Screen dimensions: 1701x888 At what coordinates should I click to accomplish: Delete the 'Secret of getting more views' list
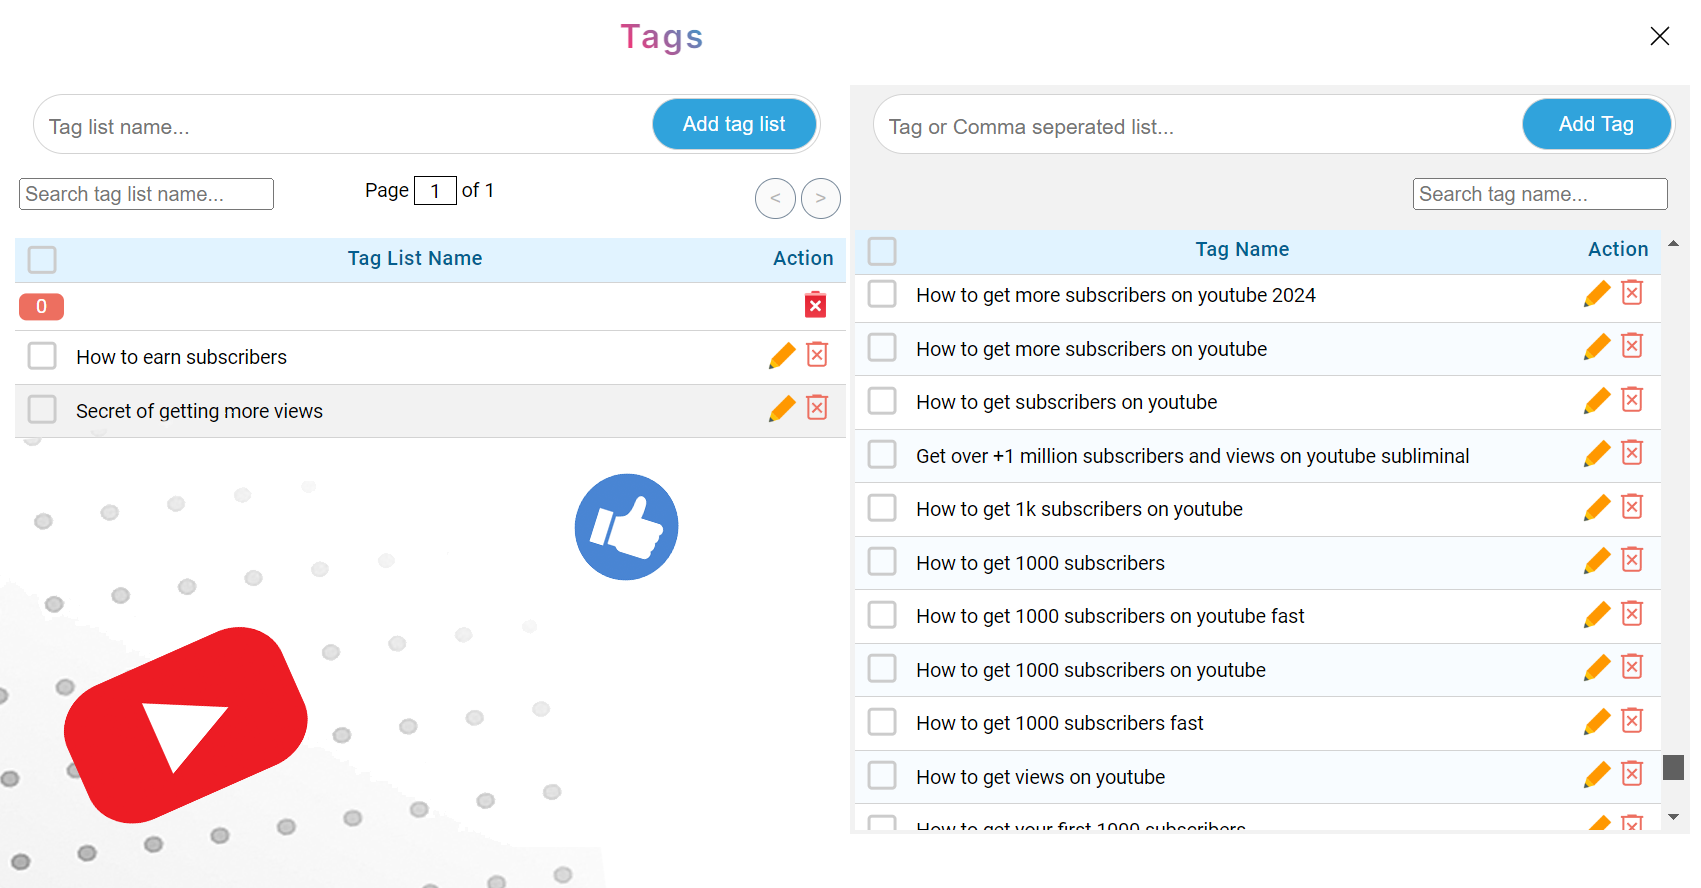pyautogui.click(x=817, y=407)
